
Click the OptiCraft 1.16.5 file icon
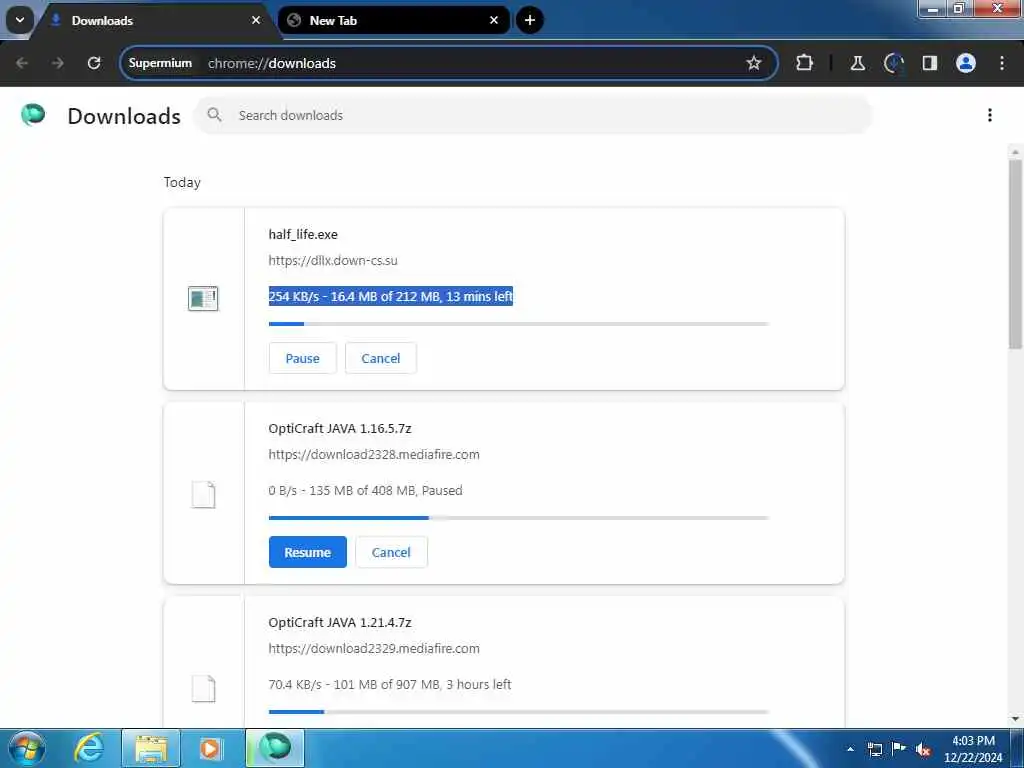click(x=203, y=494)
